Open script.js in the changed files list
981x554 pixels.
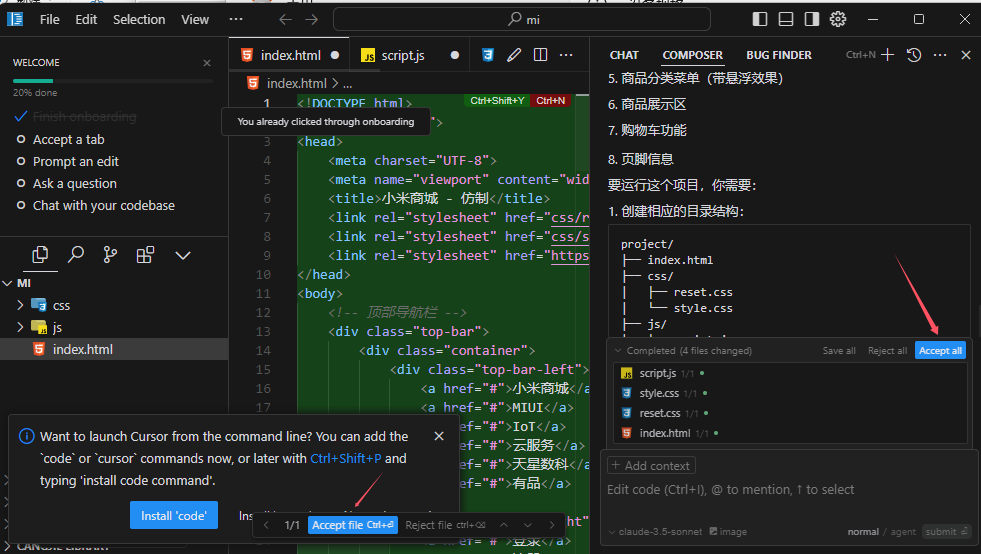658,373
